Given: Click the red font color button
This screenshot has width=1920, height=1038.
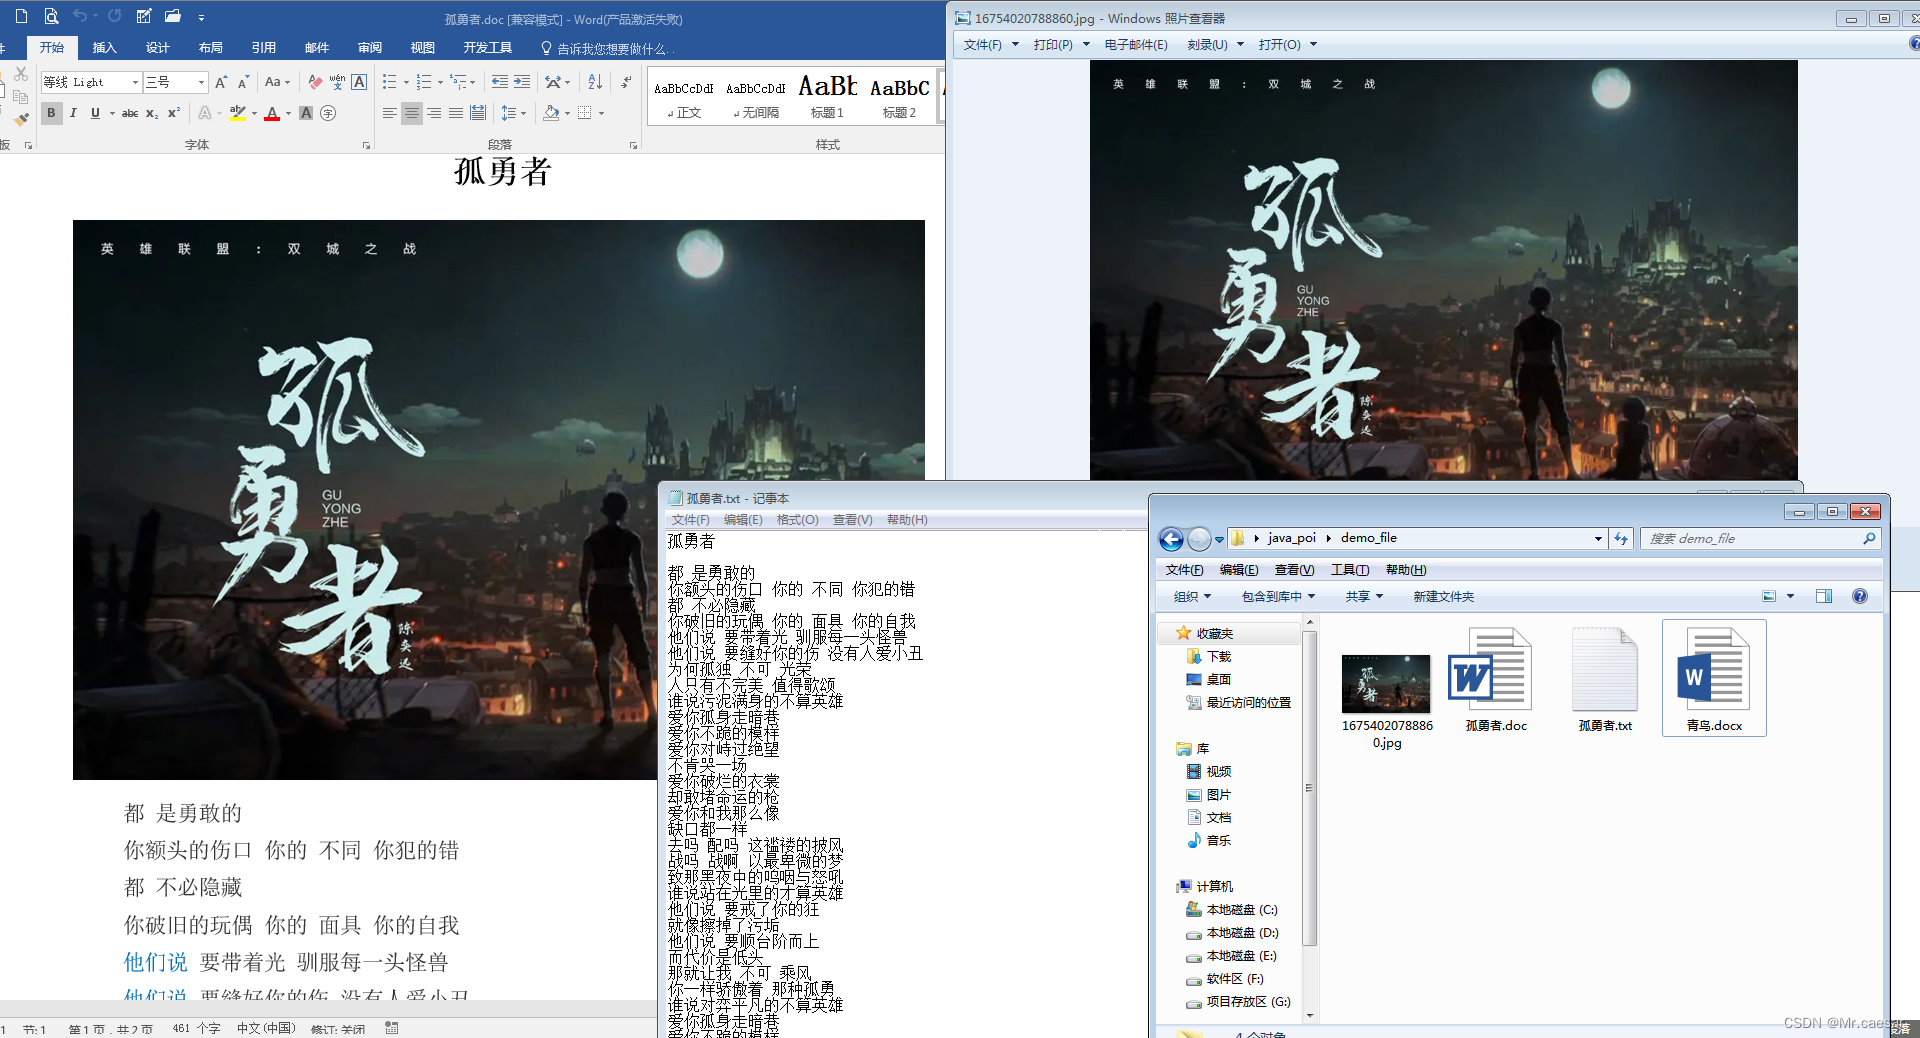Looking at the screenshot, I should point(272,113).
